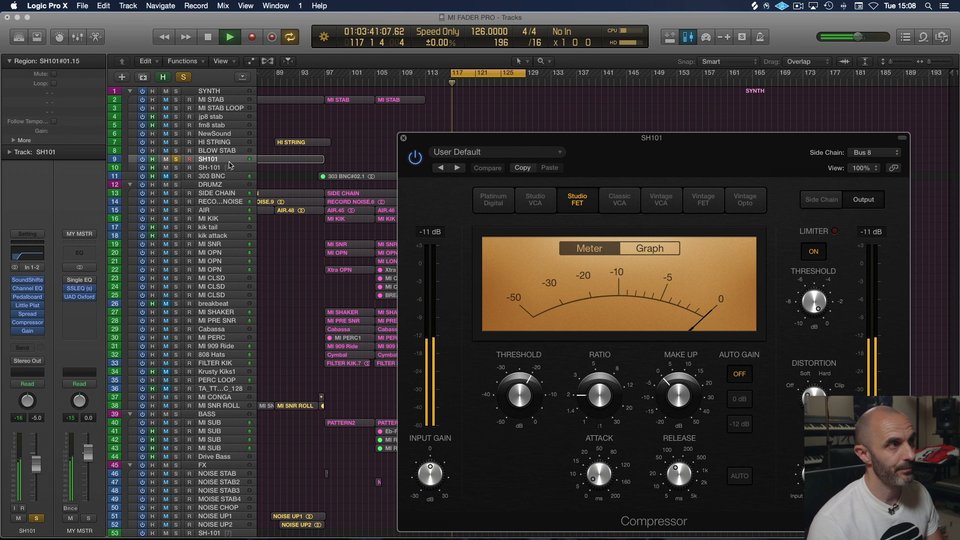Open the Functions menu in tracks area
Image resolution: width=960 pixels, height=540 pixels.
click(x=185, y=61)
